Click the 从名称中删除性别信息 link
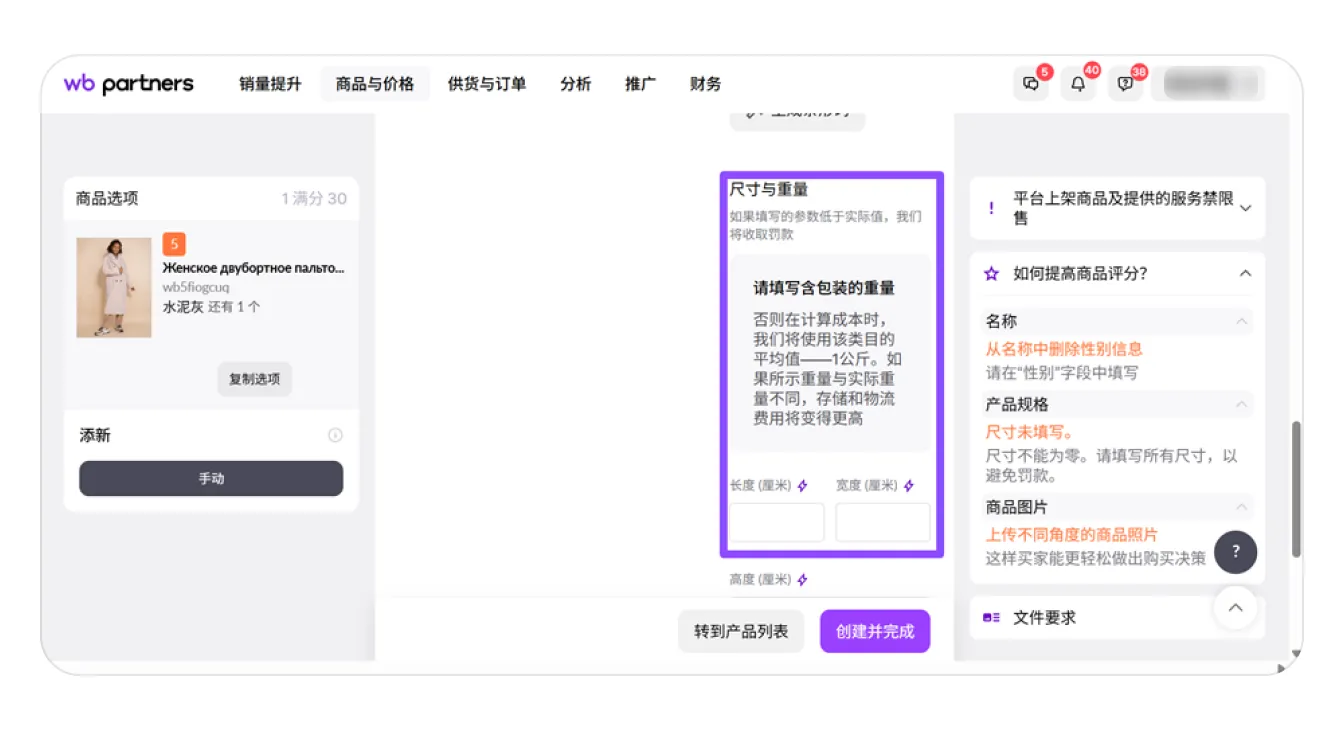Image resolution: width=1344 pixels, height=730 pixels. click(1064, 349)
